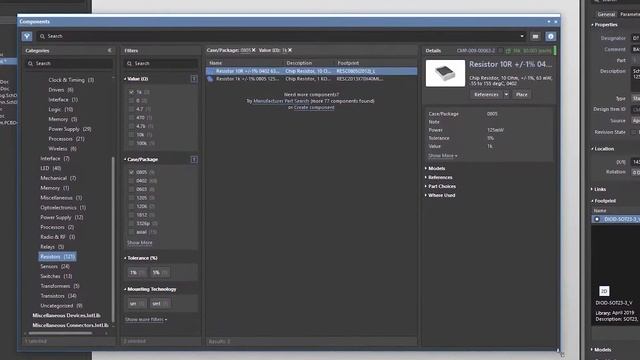This screenshot has height=360, width=640.
Task: Collapse the Categories pane with double chevron
Action: 109,50
